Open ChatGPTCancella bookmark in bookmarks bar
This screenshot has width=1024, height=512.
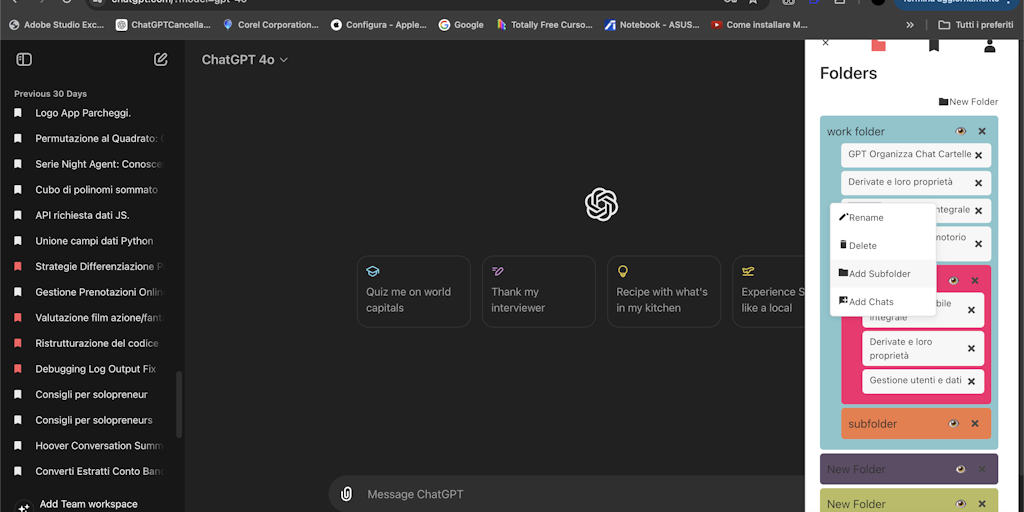pyautogui.click(x=164, y=25)
